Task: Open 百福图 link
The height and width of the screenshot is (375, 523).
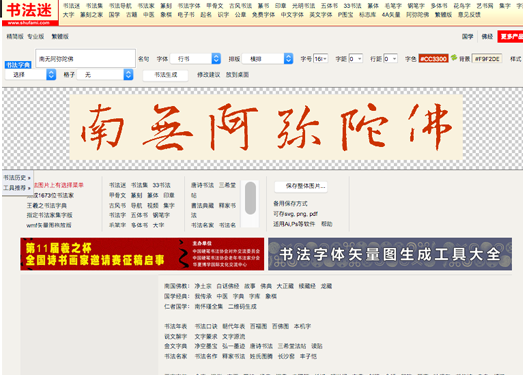Action: point(258,326)
